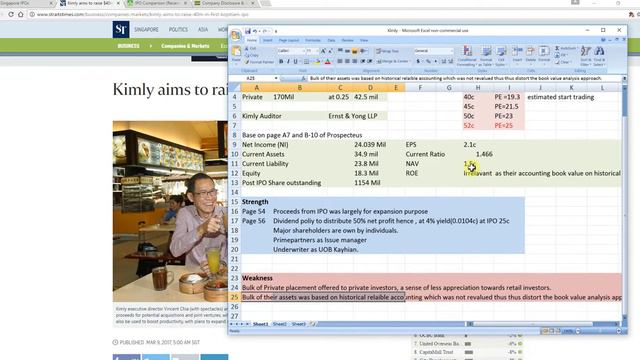Image resolution: width=640 pixels, height=360 pixels.
Task: Open the cell Borders tool
Action: (306, 62)
